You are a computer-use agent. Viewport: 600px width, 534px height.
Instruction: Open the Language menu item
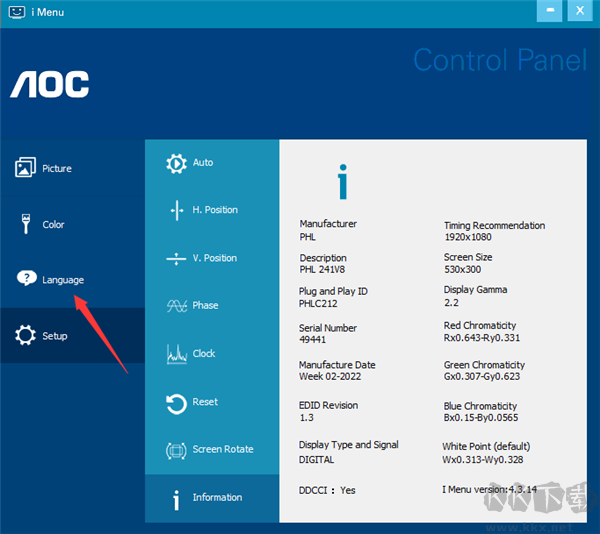pyautogui.click(x=62, y=280)
